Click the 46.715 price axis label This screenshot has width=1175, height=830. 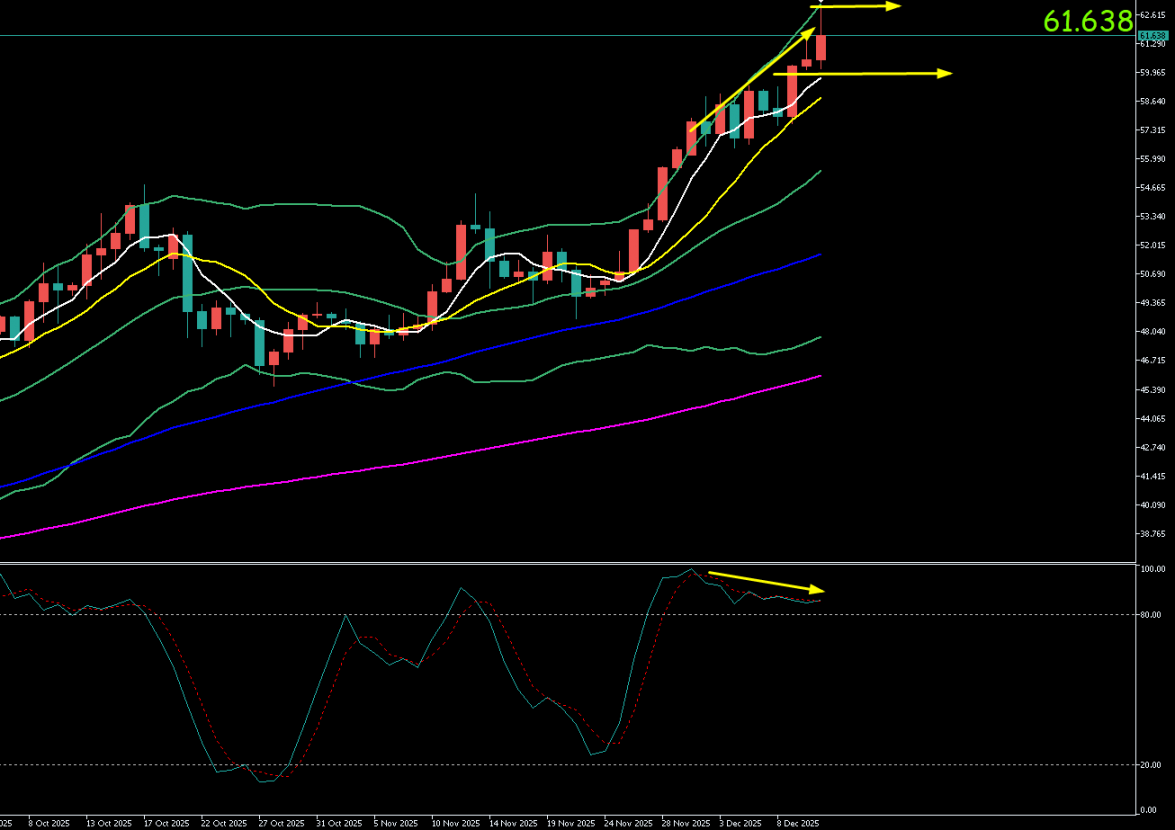1153,360
